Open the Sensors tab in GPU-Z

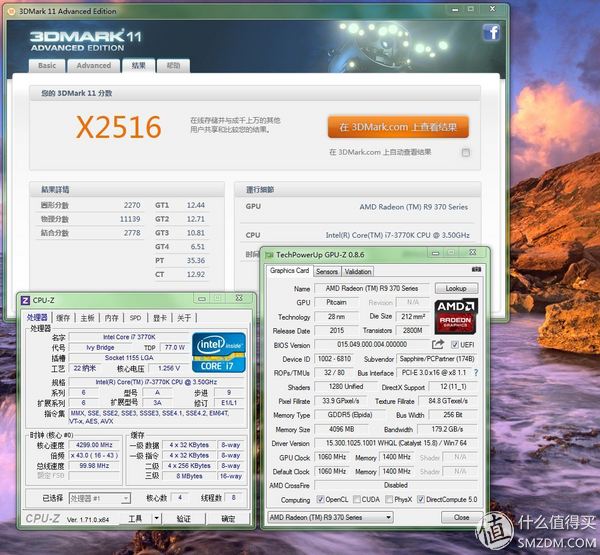(x=327, y=271)
